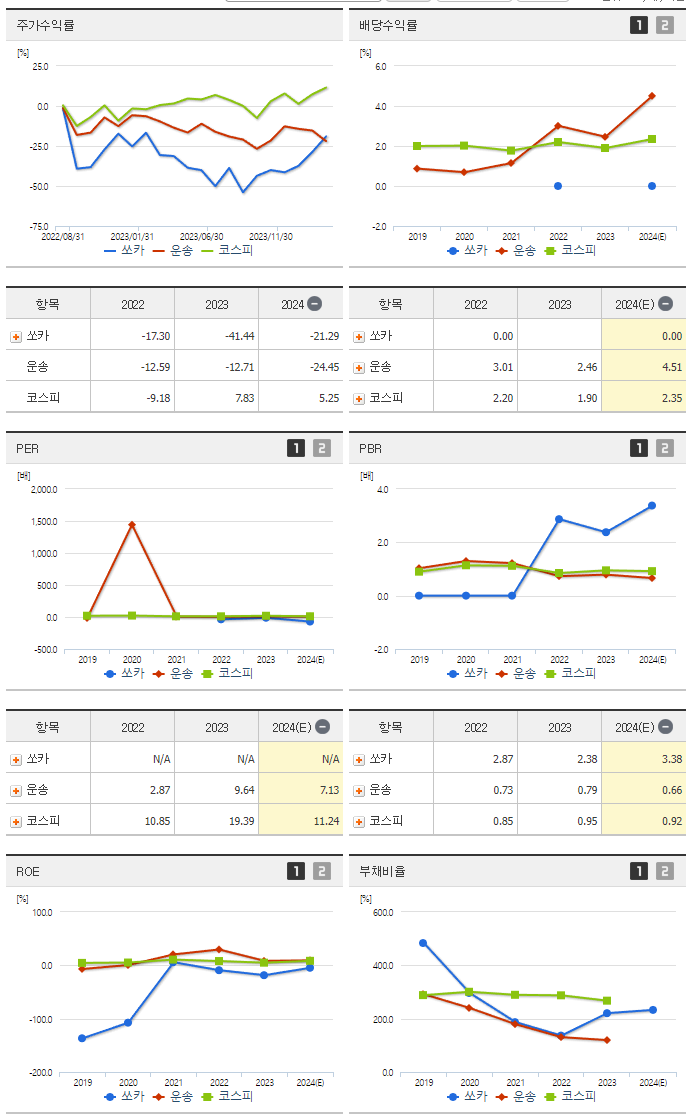Switch 배당수익률 chart to page 1
Viewport: 691px width, 1115px height.
(x=639, y=25)
